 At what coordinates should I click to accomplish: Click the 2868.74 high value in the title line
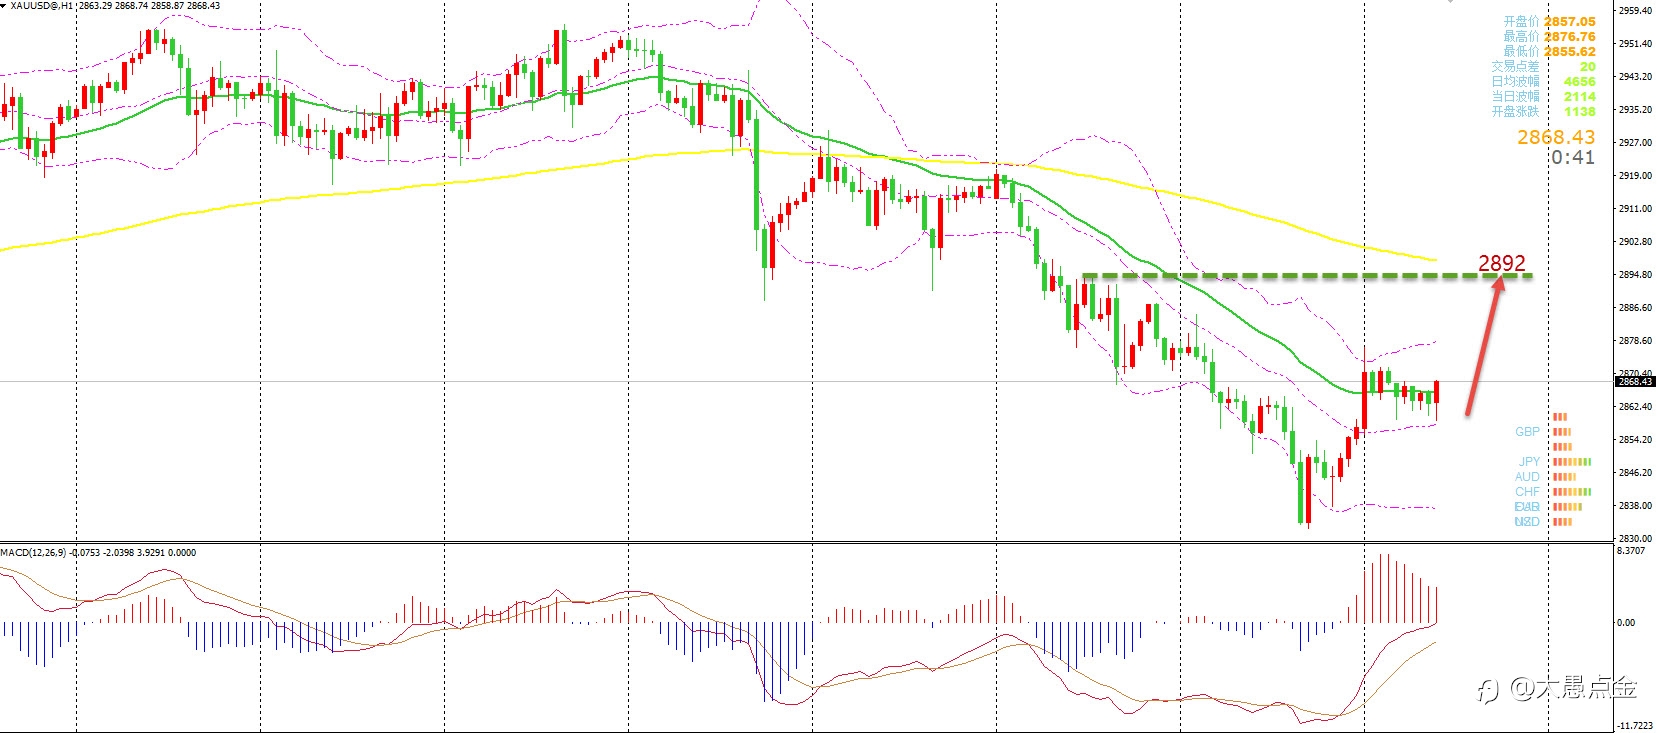[131, 6]
